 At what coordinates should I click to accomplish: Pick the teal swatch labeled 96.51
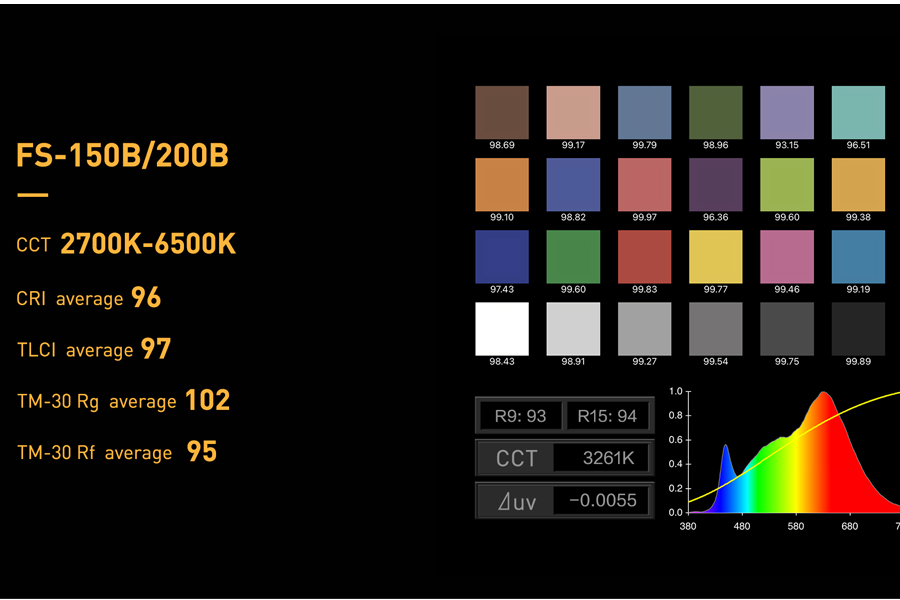click(858, 112)
